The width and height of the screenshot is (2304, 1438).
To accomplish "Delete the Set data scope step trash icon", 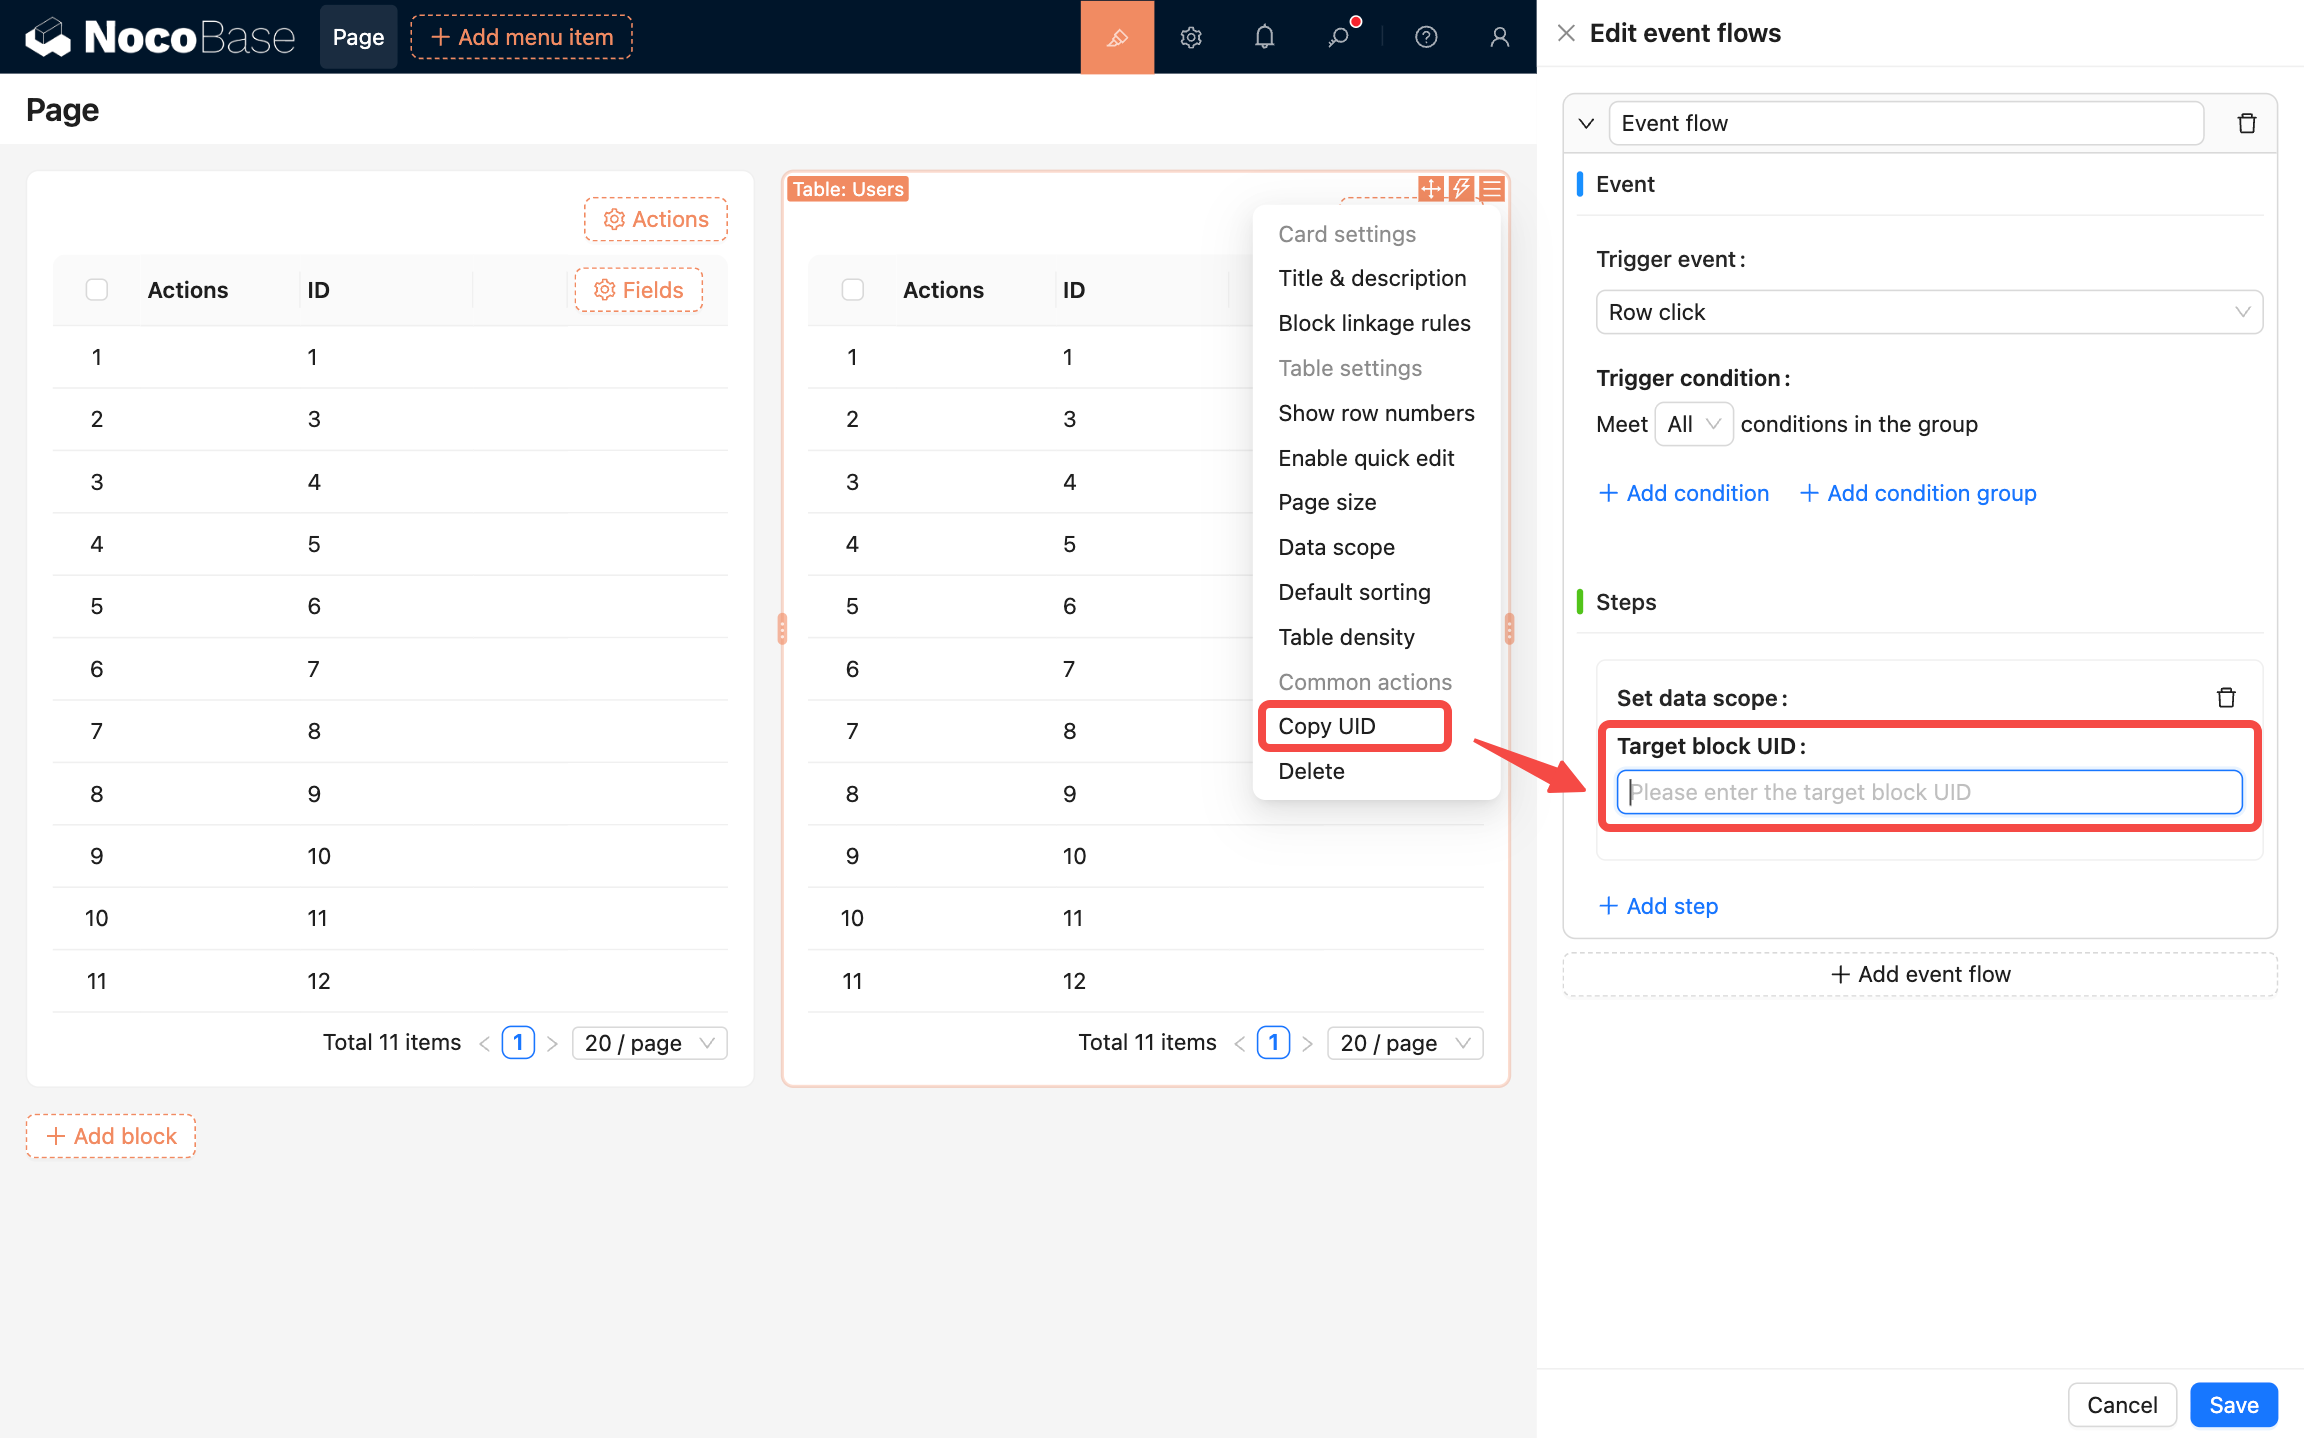I will point(2226,697).
